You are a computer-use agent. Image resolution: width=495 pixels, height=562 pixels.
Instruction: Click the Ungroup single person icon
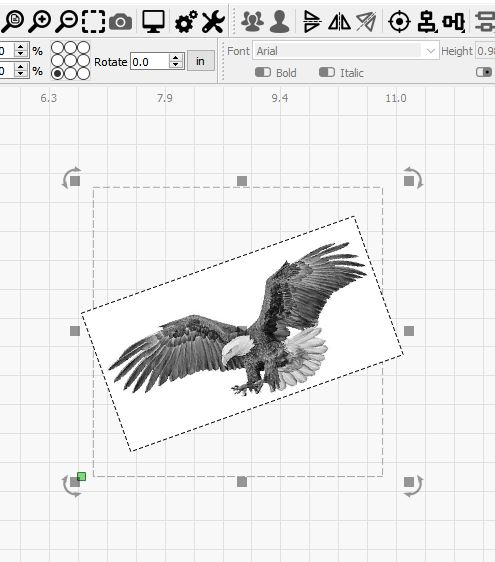[280, 21]
